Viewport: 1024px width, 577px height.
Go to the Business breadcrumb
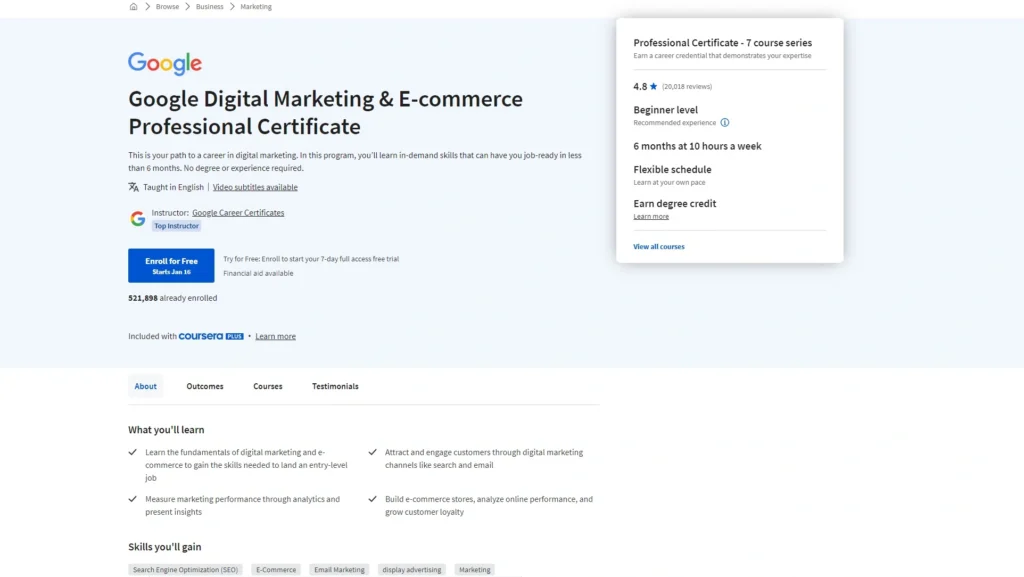pyautogui.click(x=210, y=7)
